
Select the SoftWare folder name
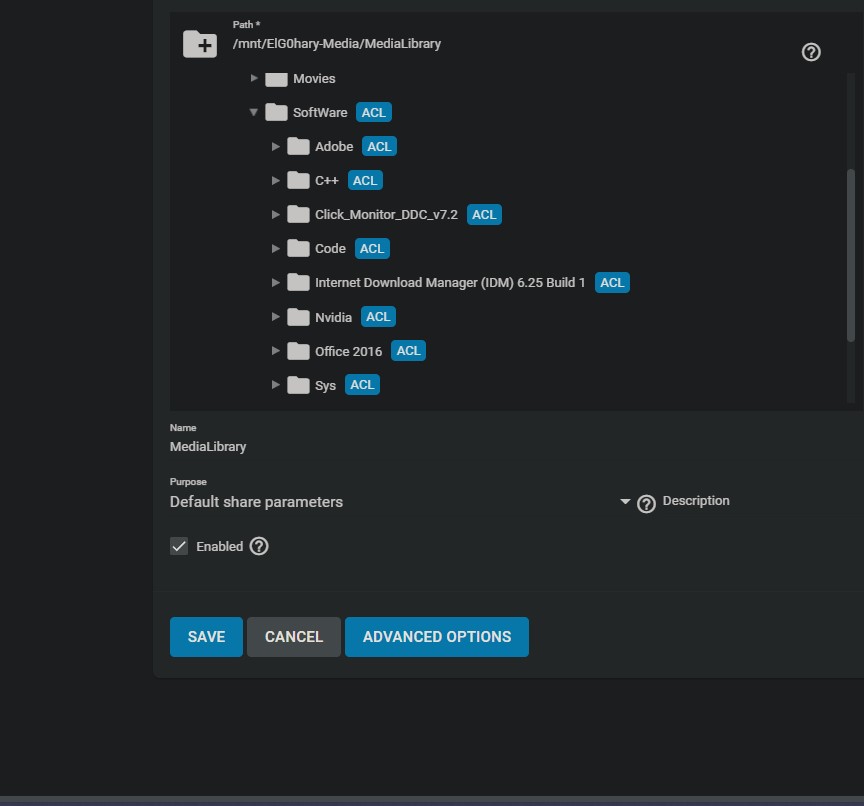(x=320, y=112)
